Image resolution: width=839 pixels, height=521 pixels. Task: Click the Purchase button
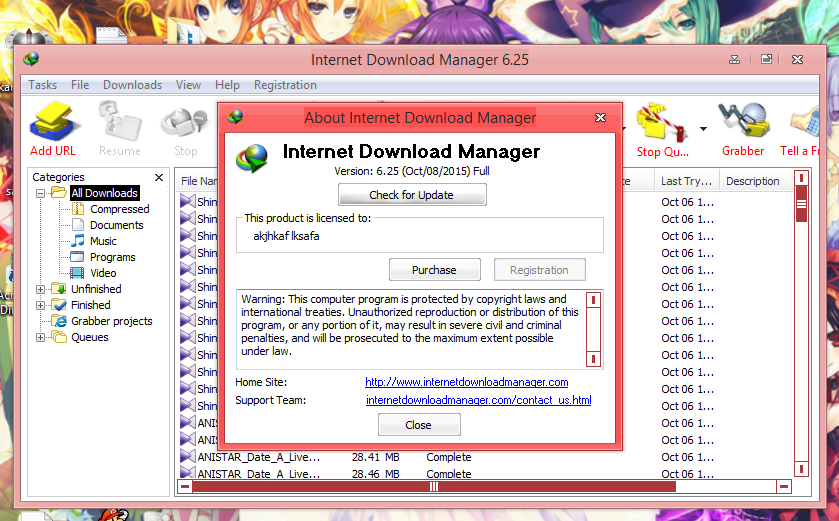[x=434, y=270]
